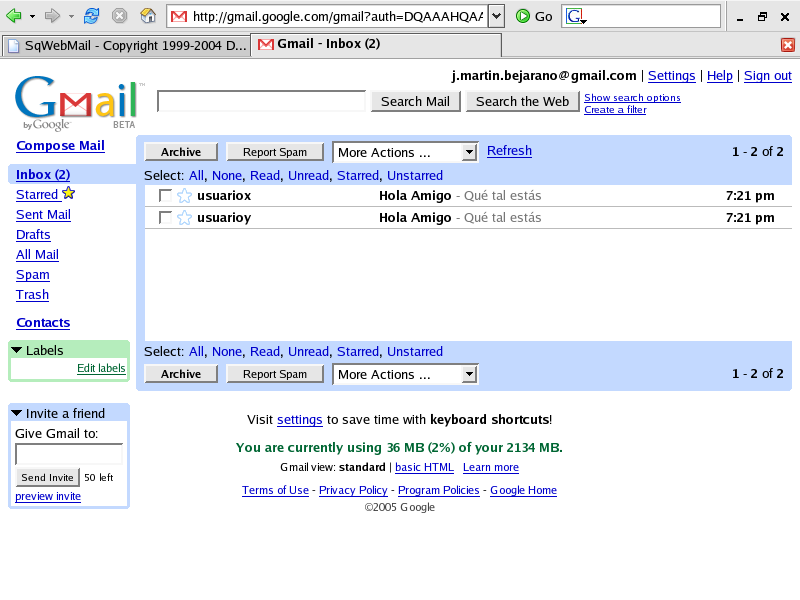Click the Sign out link
This screenshot has width=800, height=600.
pos(767,76)
